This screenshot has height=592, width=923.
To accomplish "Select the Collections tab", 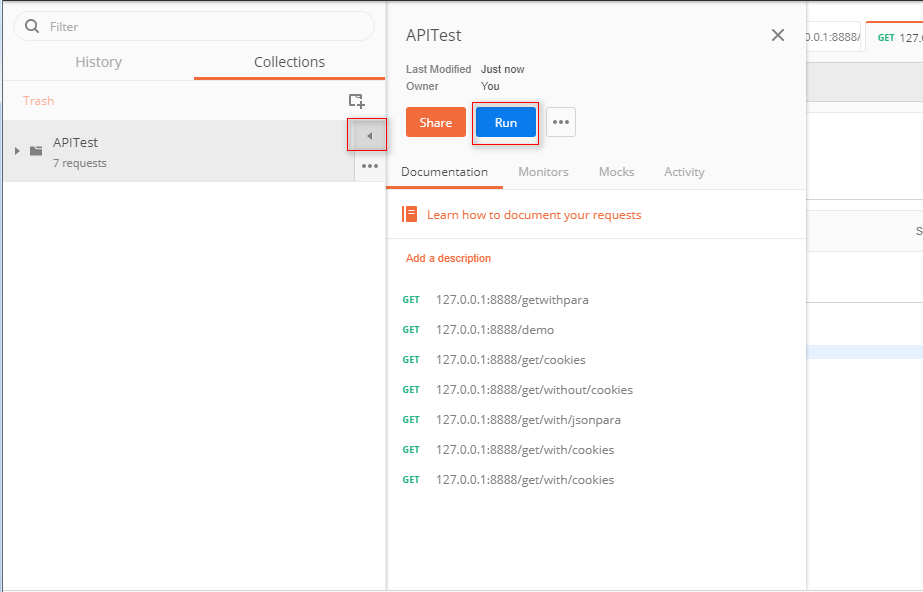I will tap(289, 62).
